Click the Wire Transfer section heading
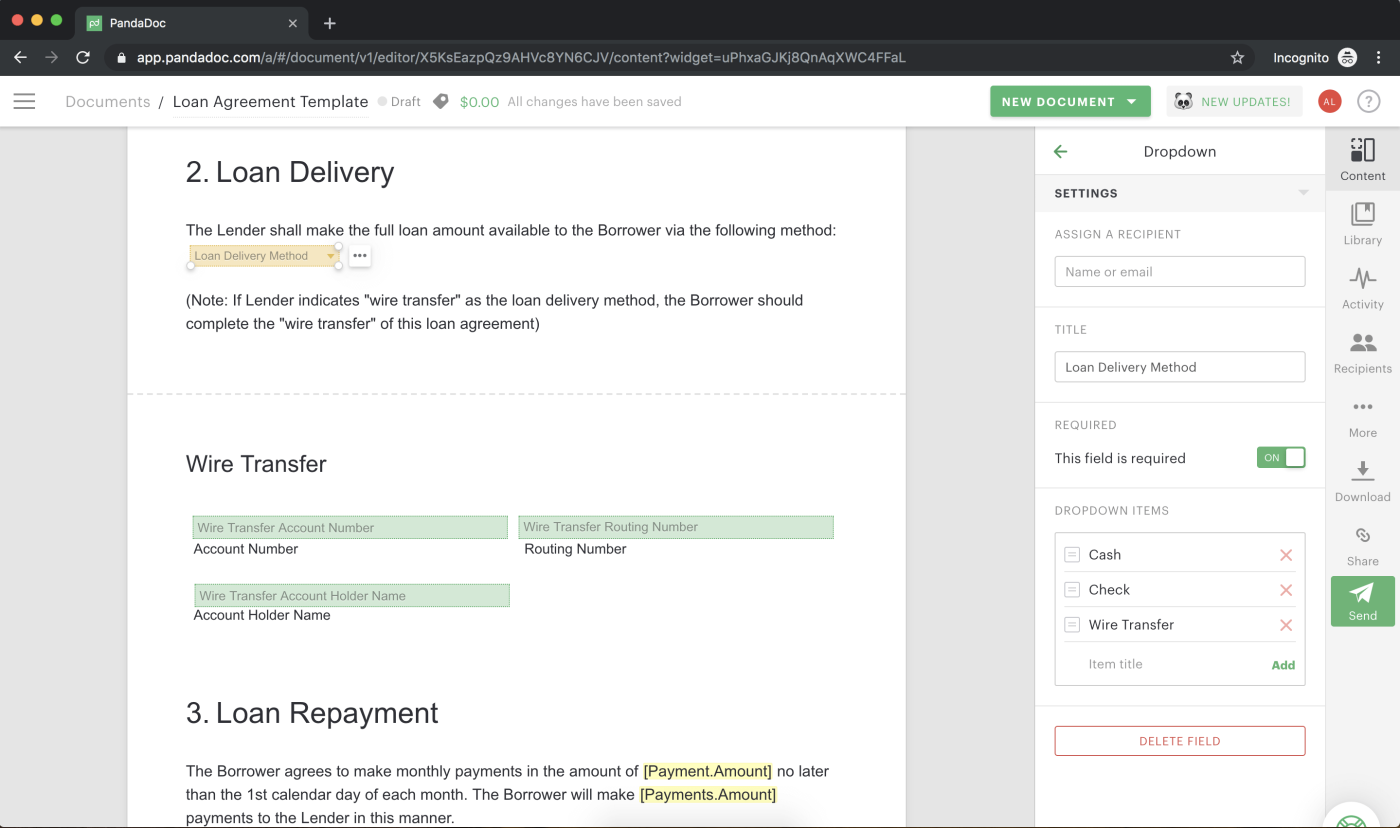Image resolution: width=1400 pixels, height=828 pixels. coord(256,464)
